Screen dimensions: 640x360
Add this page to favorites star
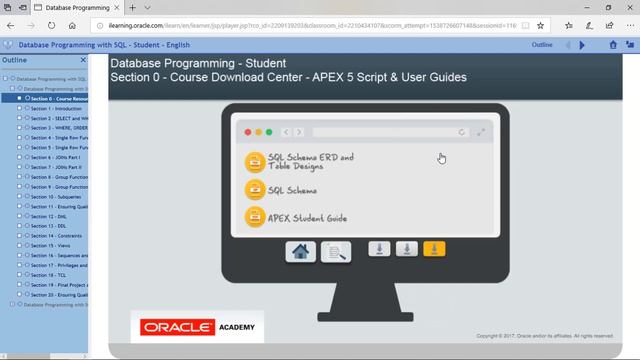540,25
